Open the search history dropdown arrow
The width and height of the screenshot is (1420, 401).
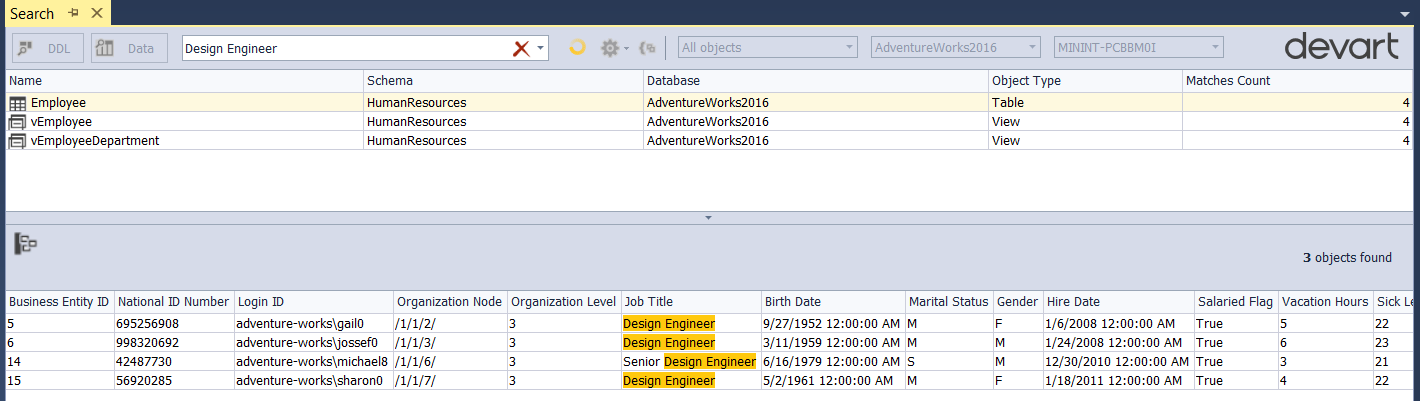(x=541, y=48)
